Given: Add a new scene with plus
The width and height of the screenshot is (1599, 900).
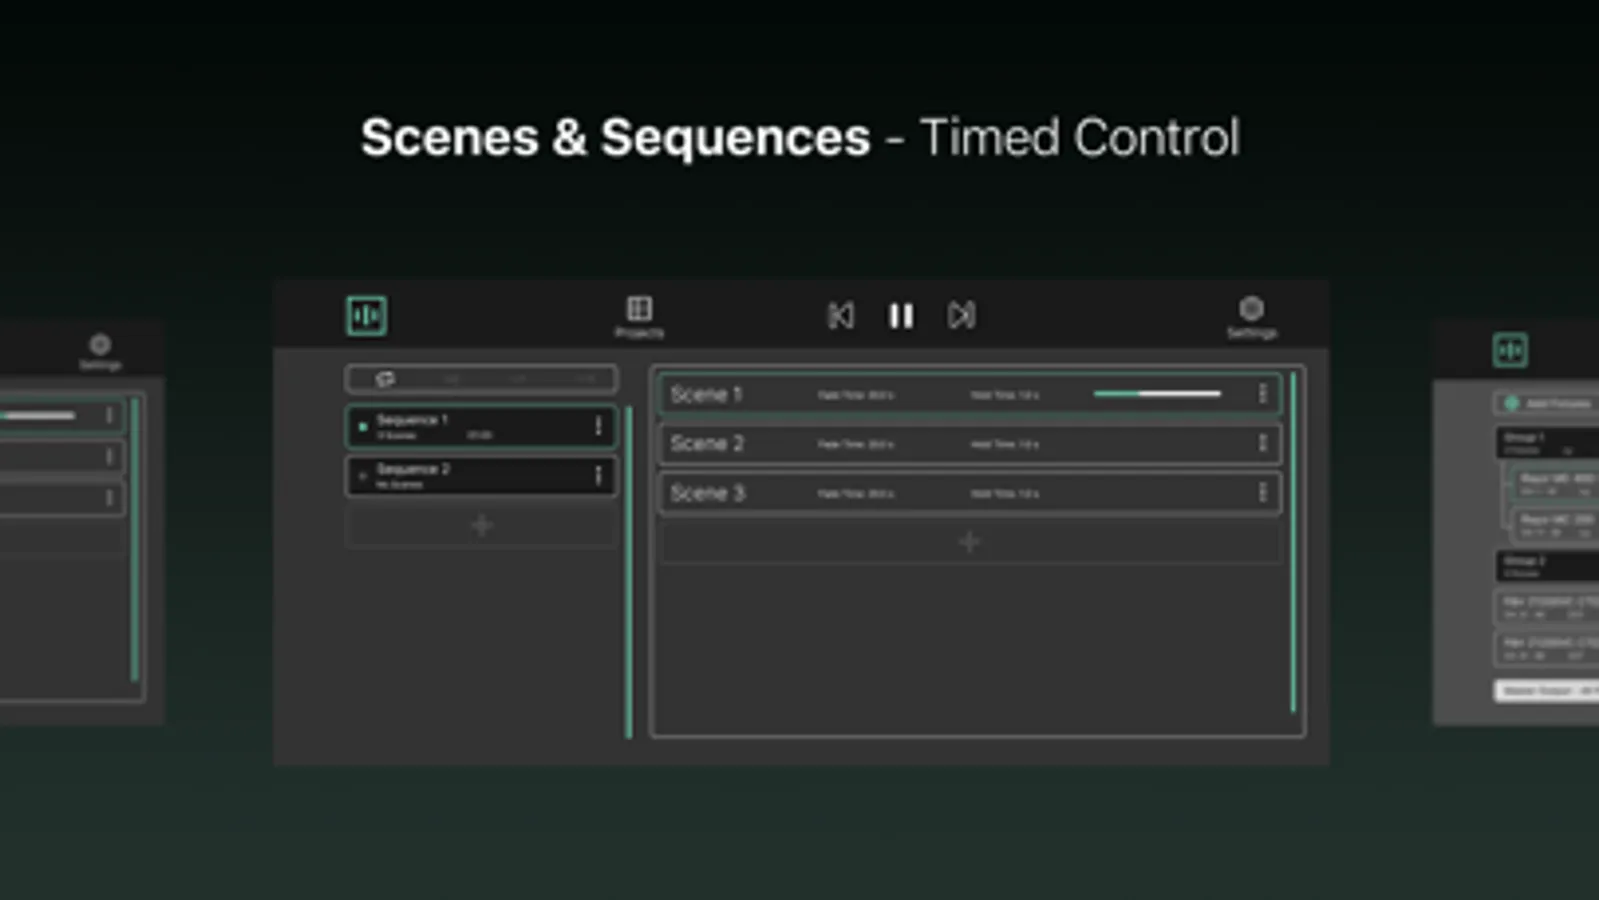Looking at the screenshot, I should tap(969, 542).
